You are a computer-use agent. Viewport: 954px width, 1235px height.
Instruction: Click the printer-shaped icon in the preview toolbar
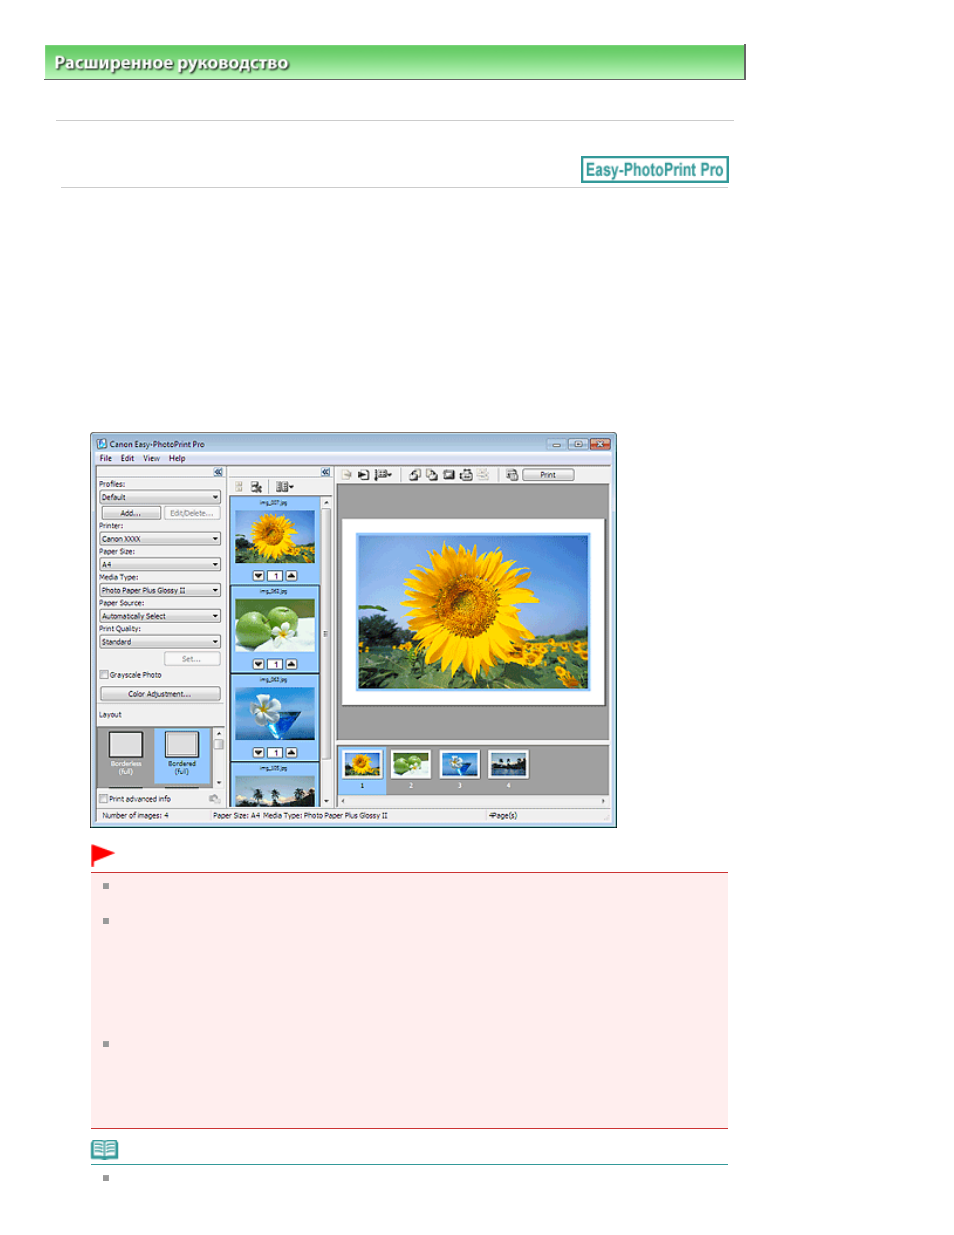466,475
